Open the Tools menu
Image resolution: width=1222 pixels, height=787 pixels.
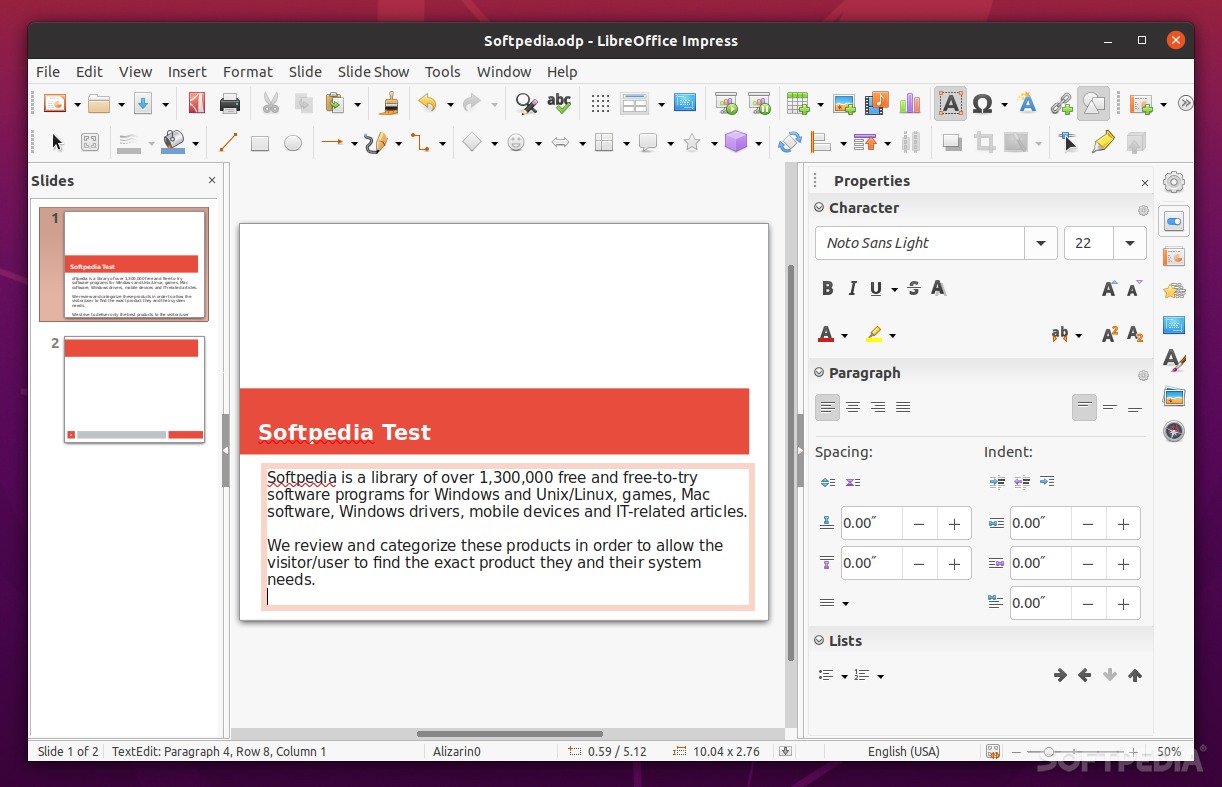click(x=442, y=71)
